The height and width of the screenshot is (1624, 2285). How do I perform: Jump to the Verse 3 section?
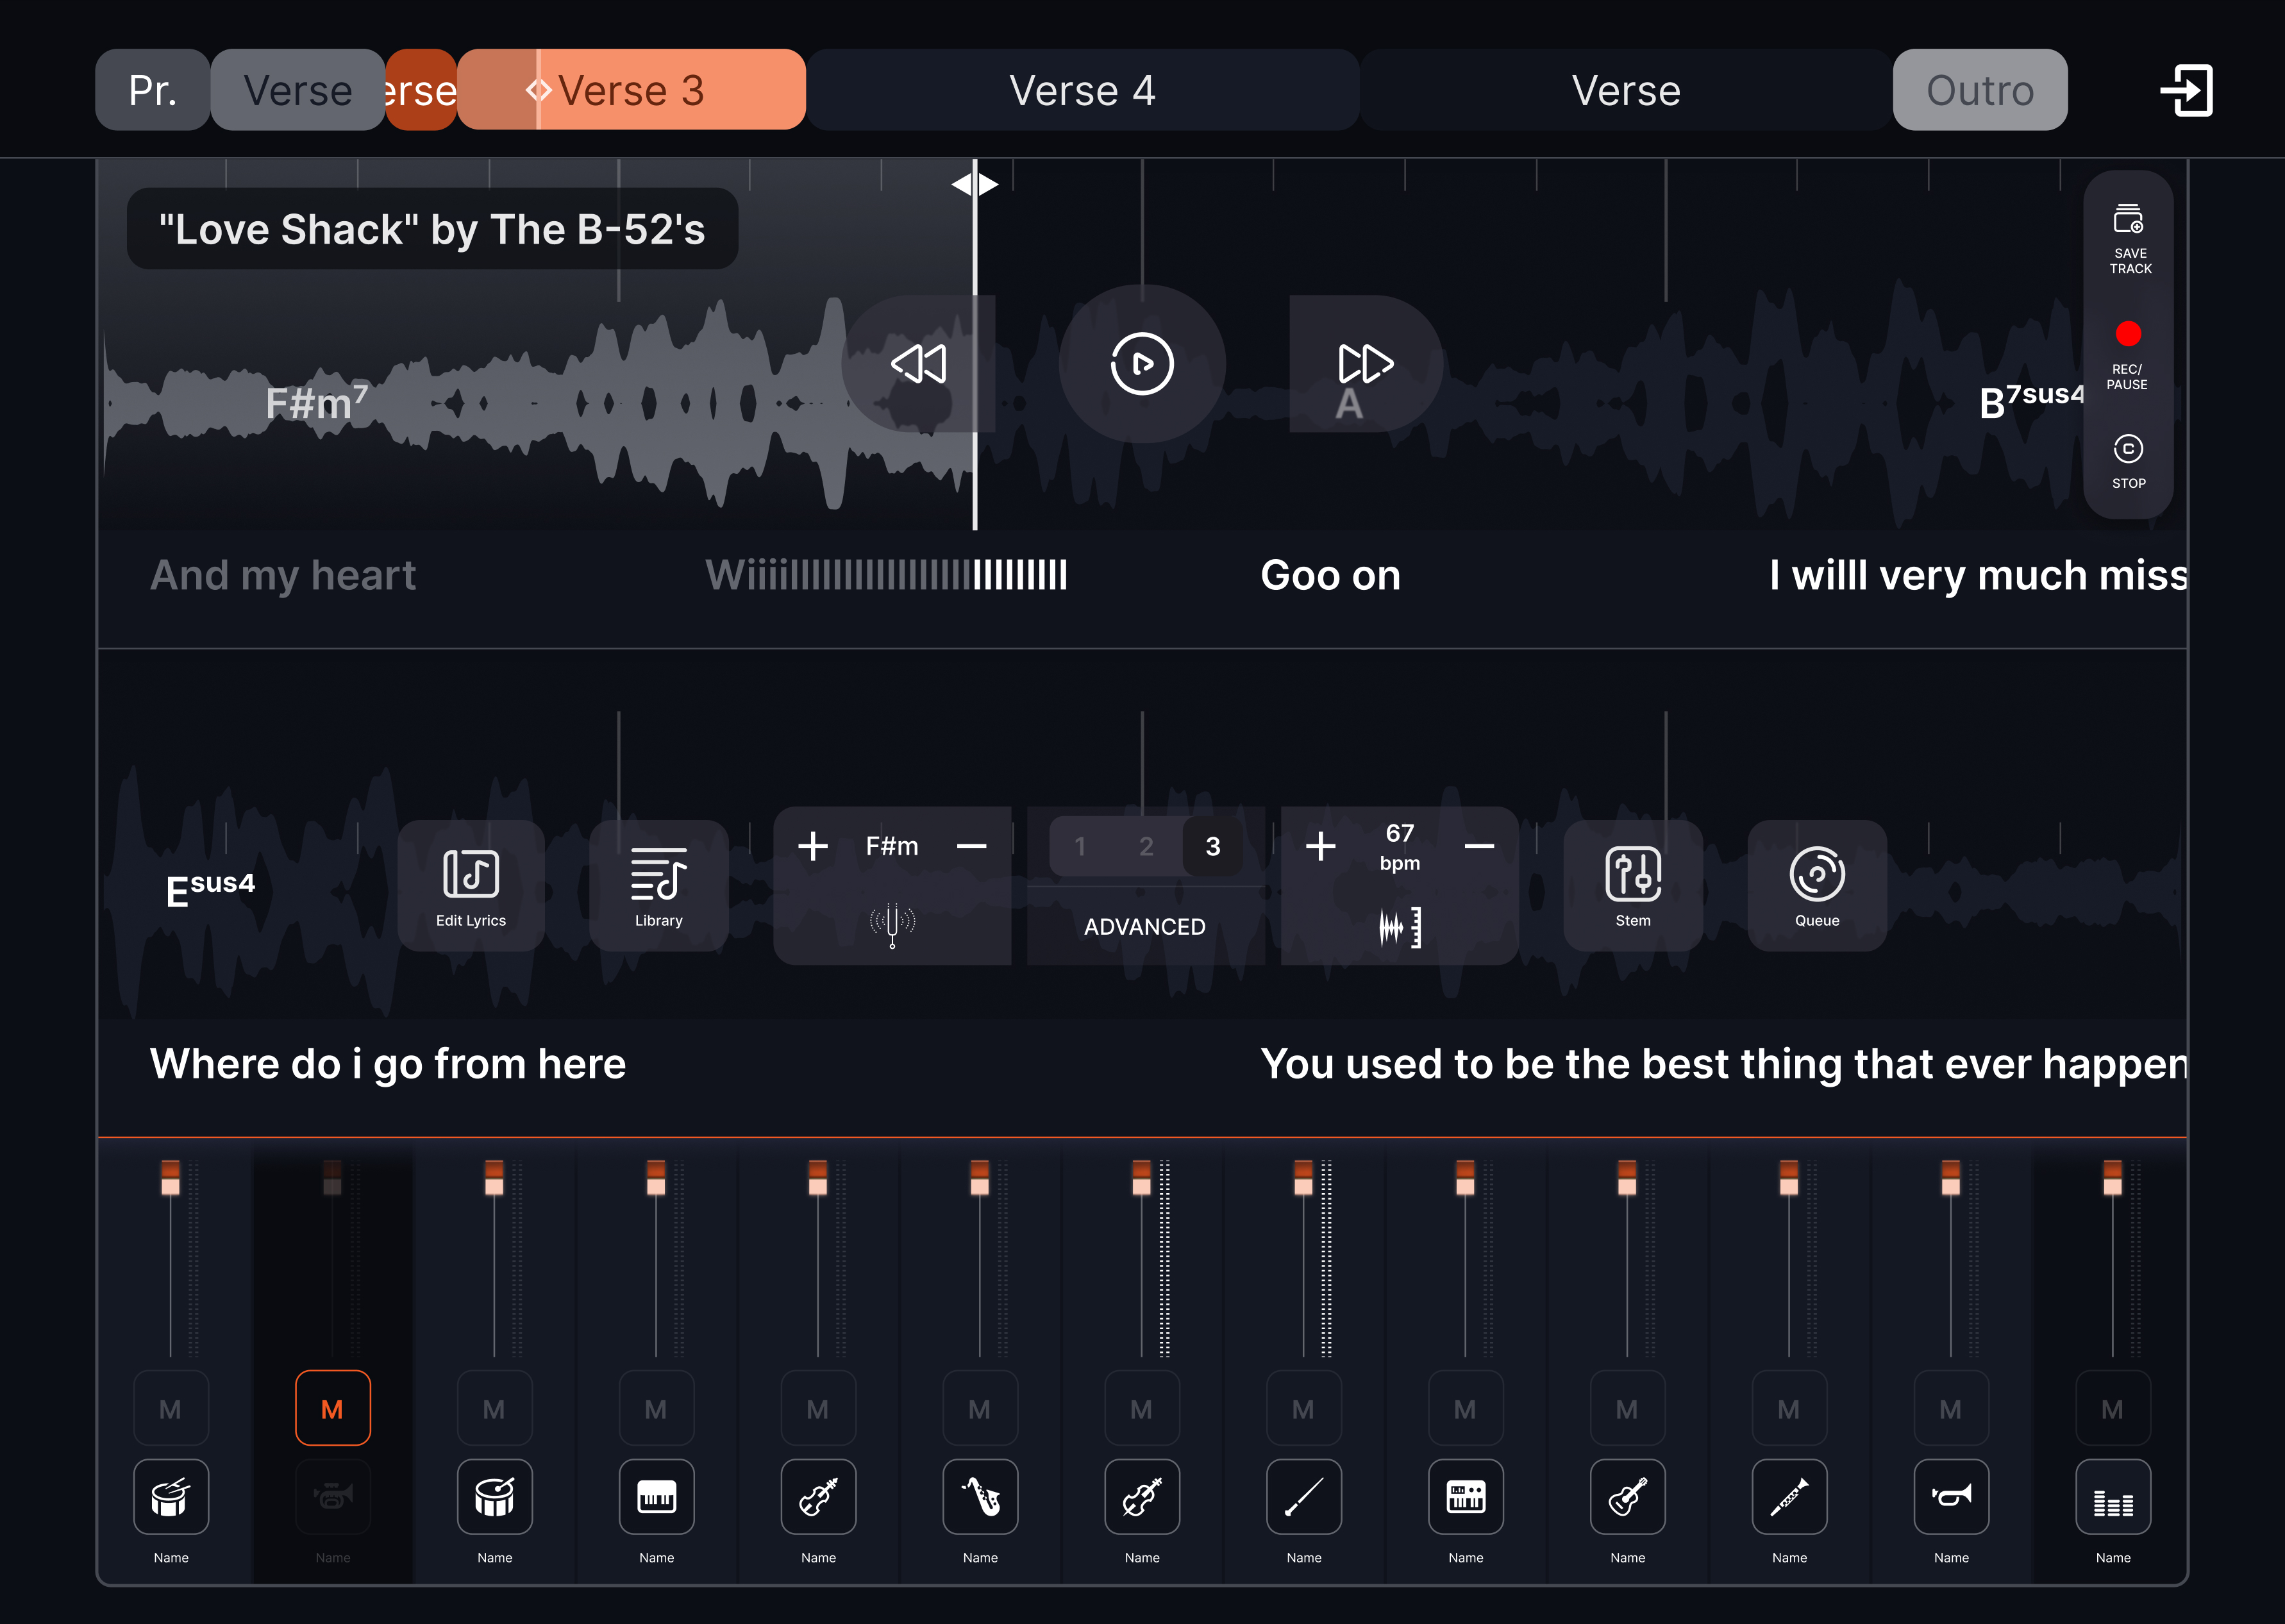pos(632,90)
